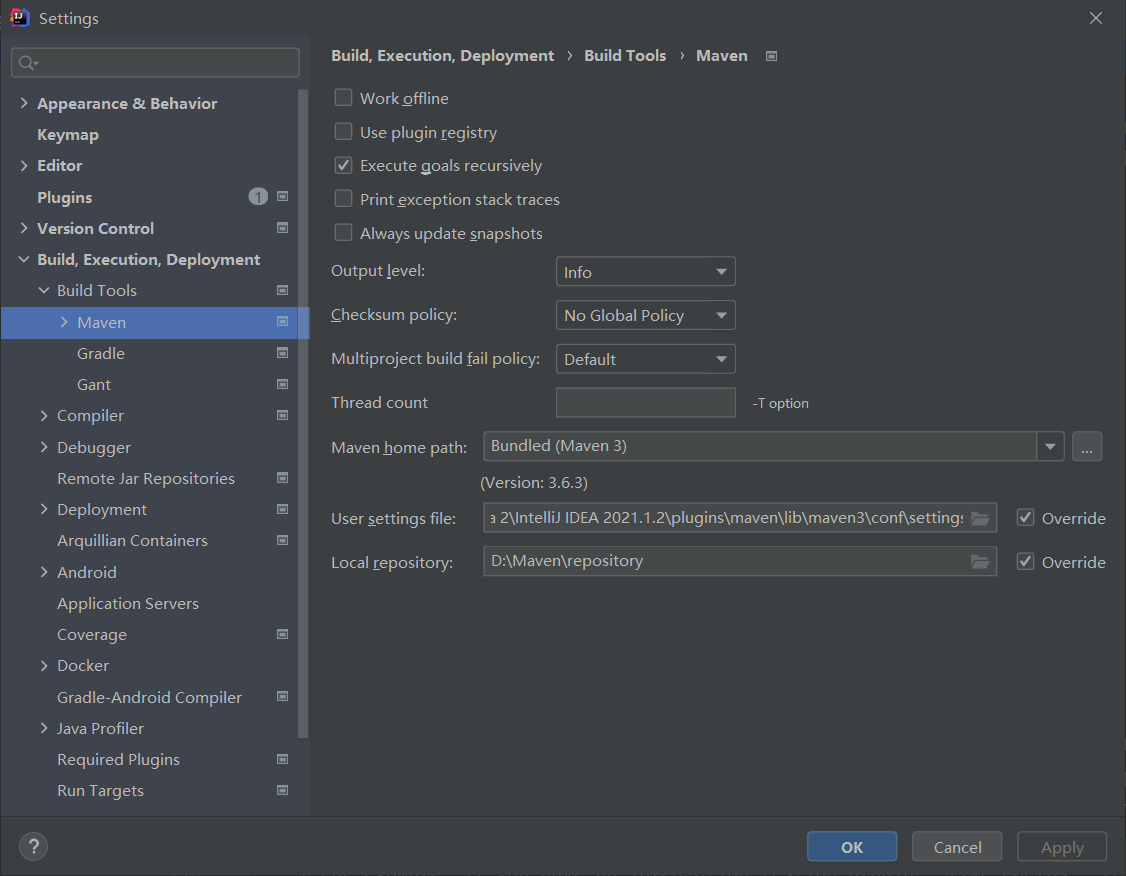The width and height of the screenshot is (1126, 876).
Task: Expand the Debugger node arrow
Action: pos(44,447)
